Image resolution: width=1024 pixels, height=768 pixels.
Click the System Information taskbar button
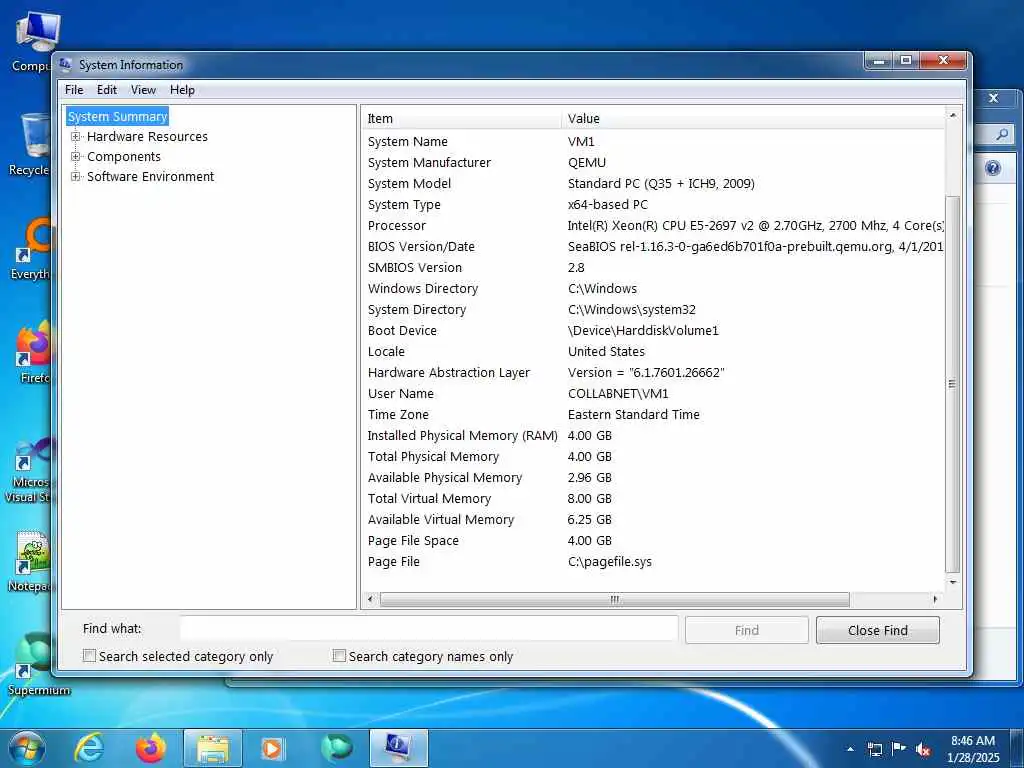[x=399, y=748]
